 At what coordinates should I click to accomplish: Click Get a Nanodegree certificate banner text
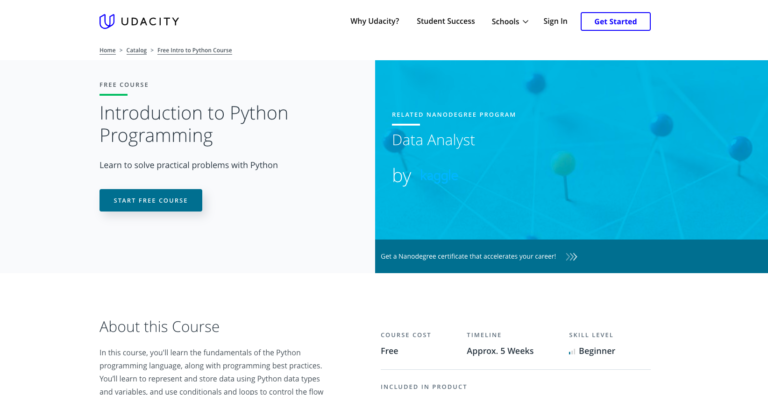pos(468,257)
